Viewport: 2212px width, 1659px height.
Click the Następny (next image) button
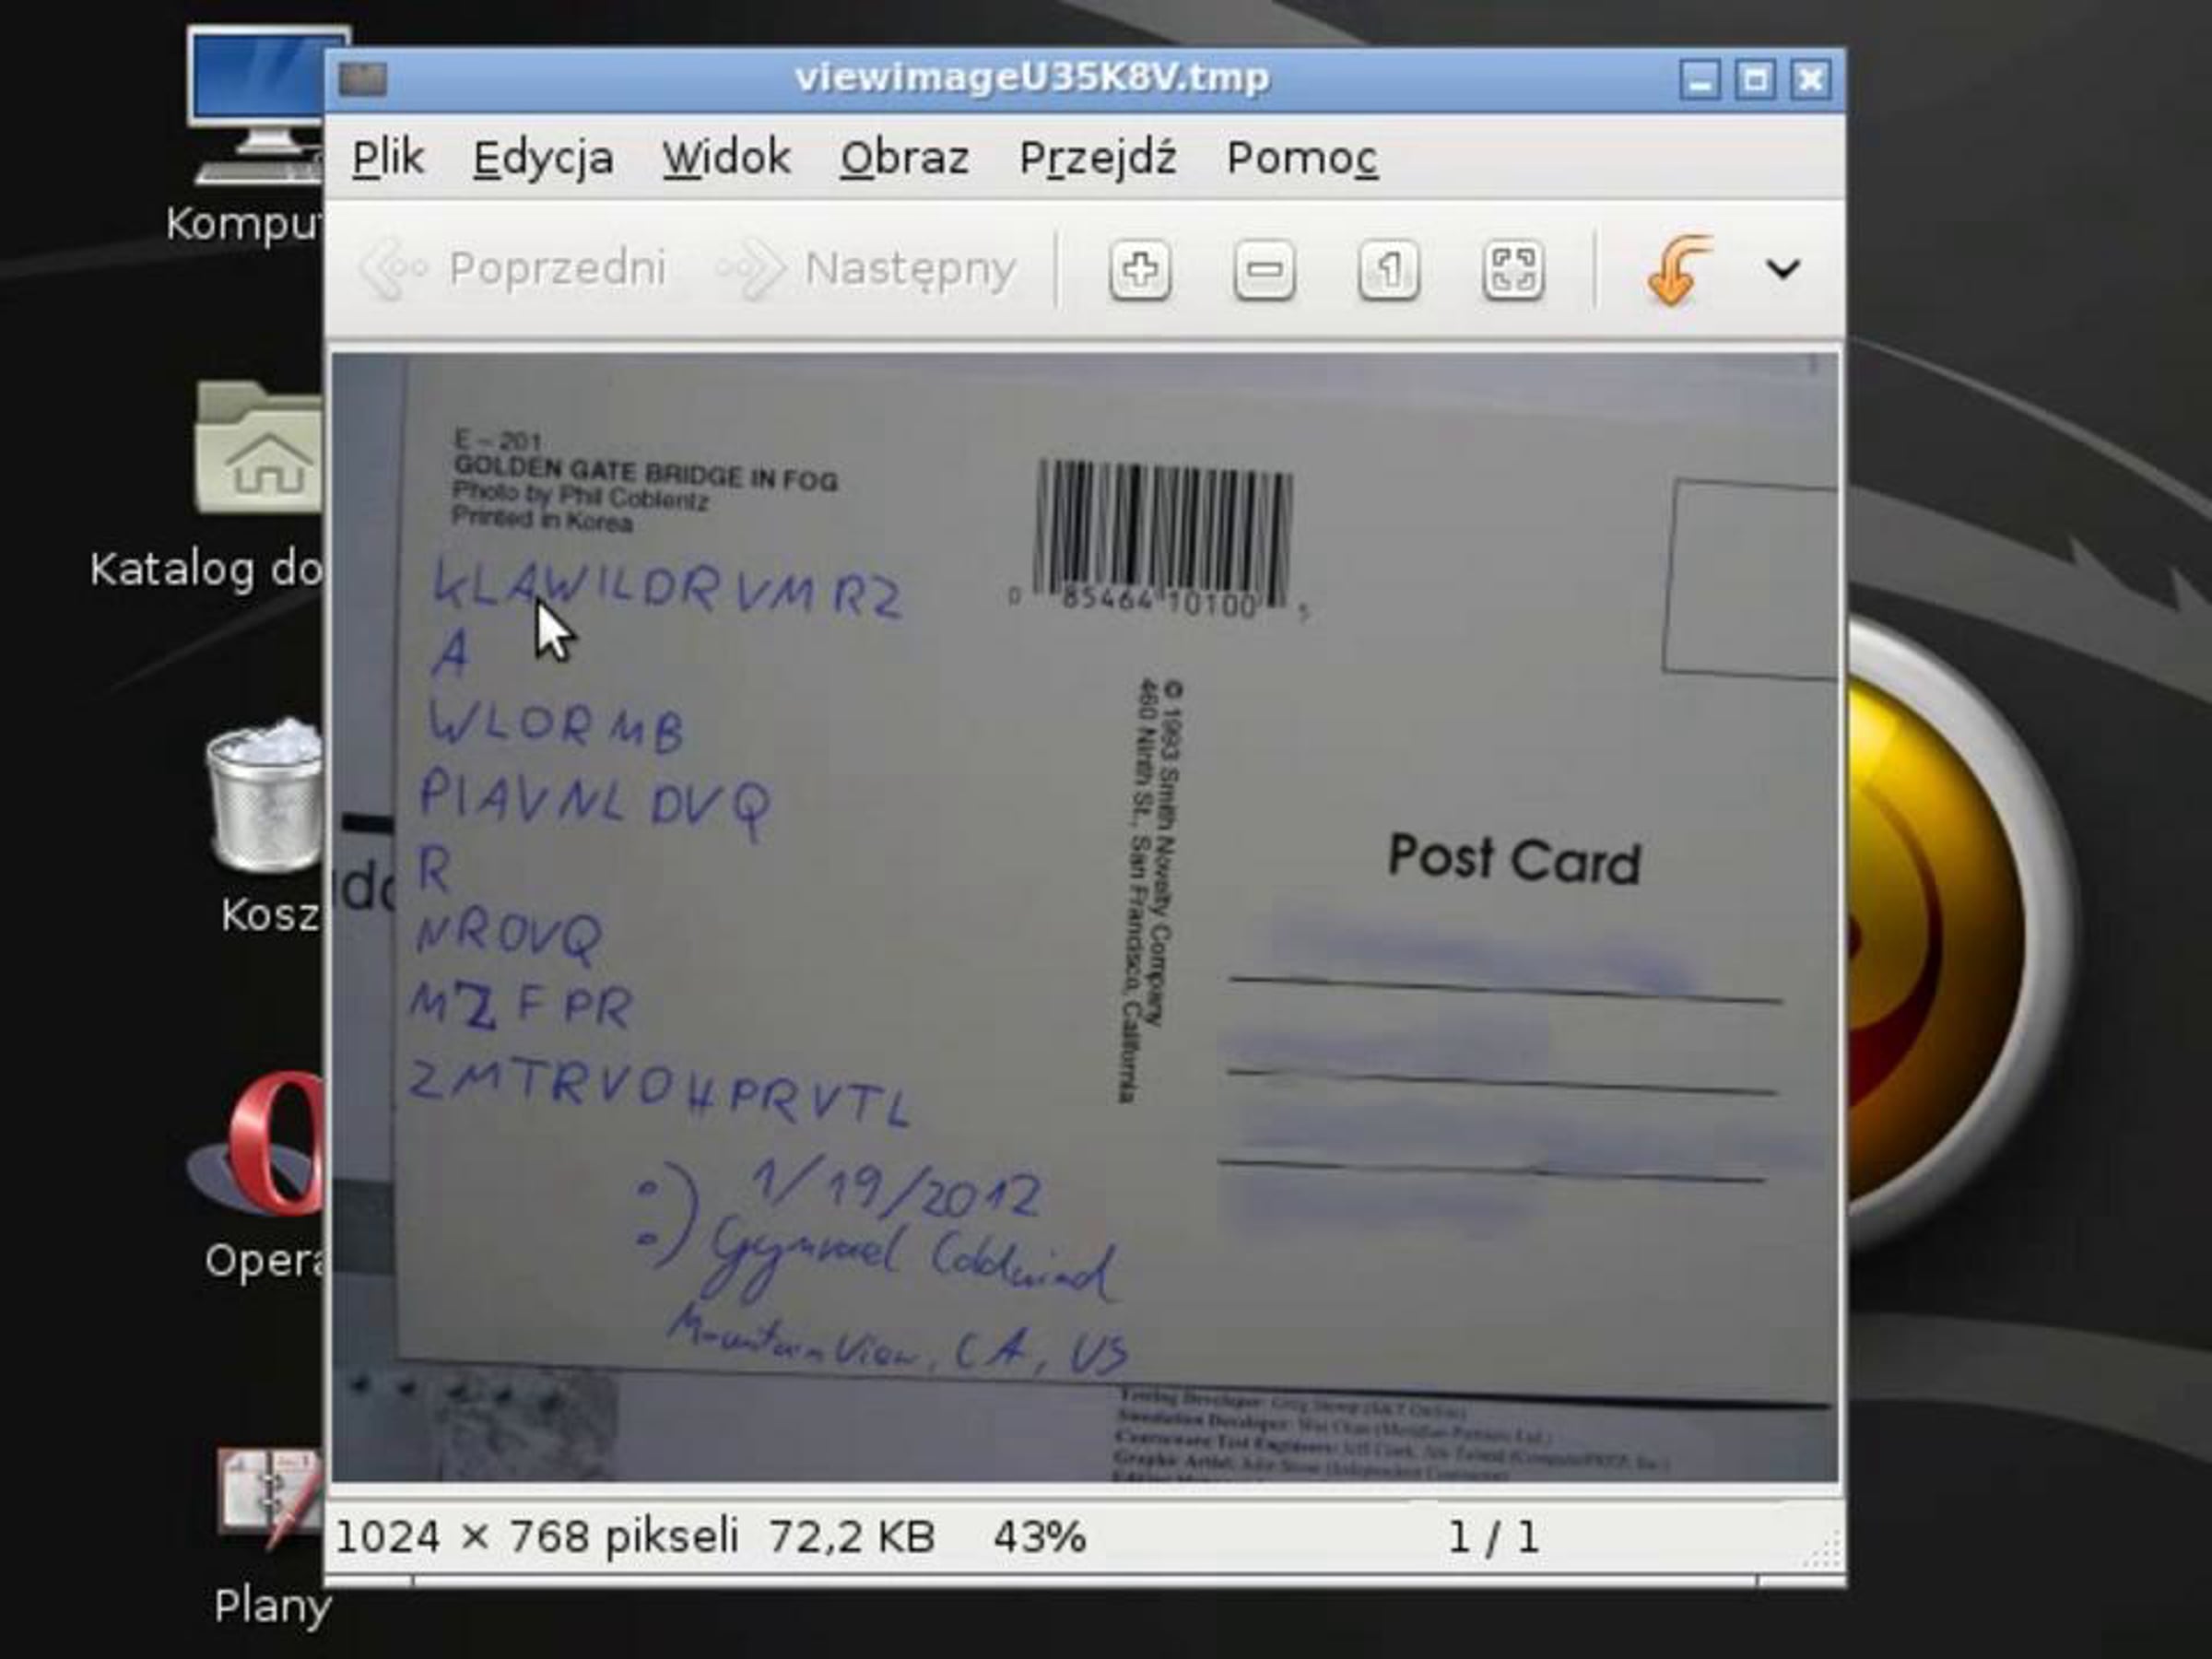point(866,268)
